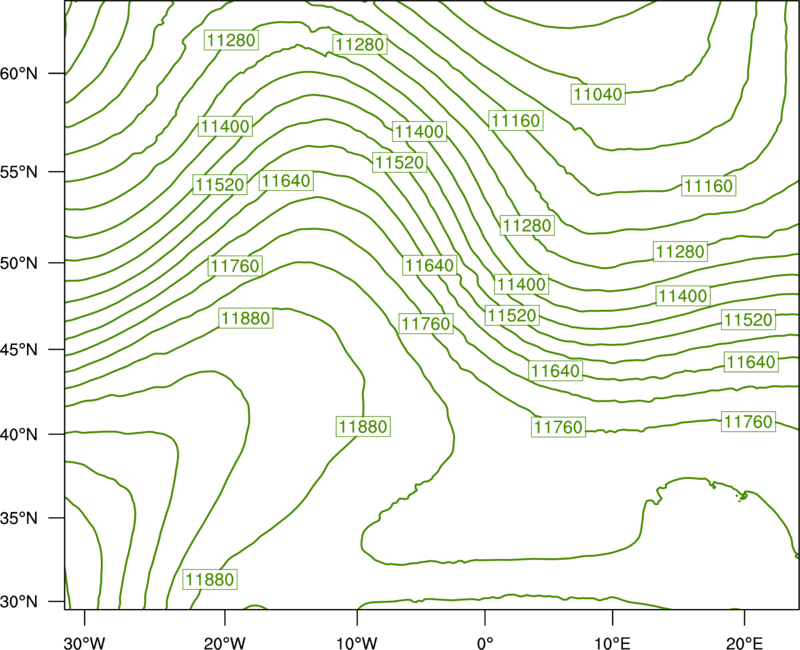800x650 pixels.
Task: Pick the 10°W longitude axis label
Action: 357,643
